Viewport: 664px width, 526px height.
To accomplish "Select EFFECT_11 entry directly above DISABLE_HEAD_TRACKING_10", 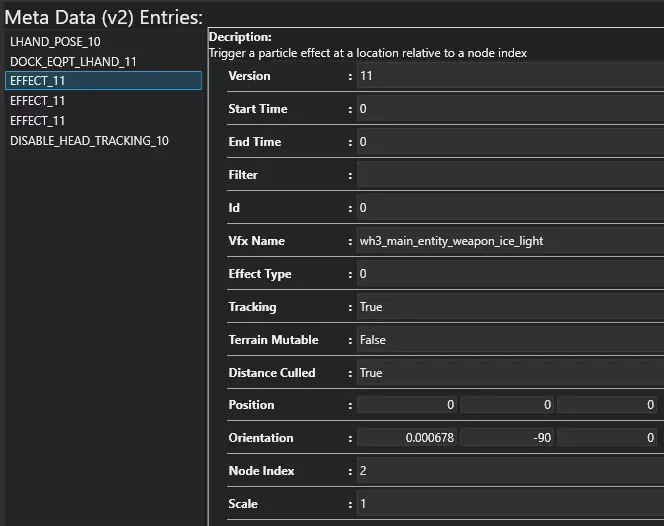I will click(x=38, y=121).
